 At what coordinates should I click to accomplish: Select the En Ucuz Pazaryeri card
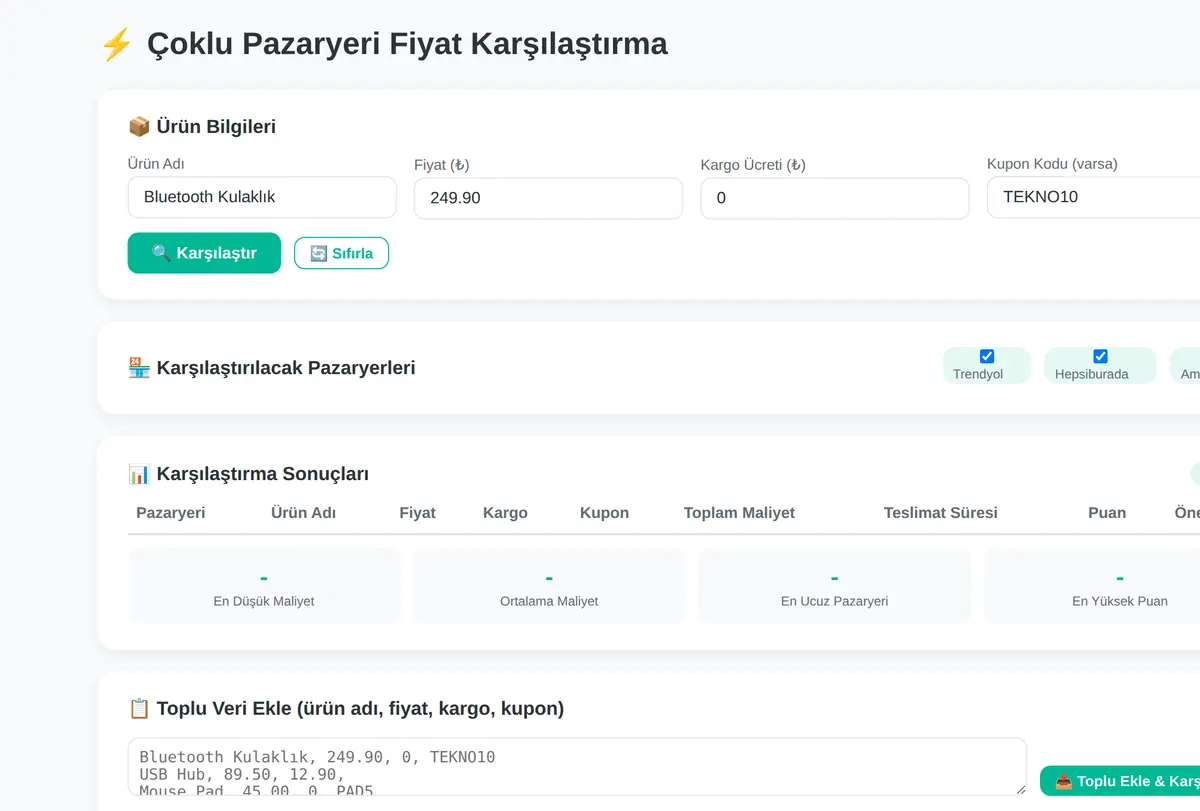835,586
